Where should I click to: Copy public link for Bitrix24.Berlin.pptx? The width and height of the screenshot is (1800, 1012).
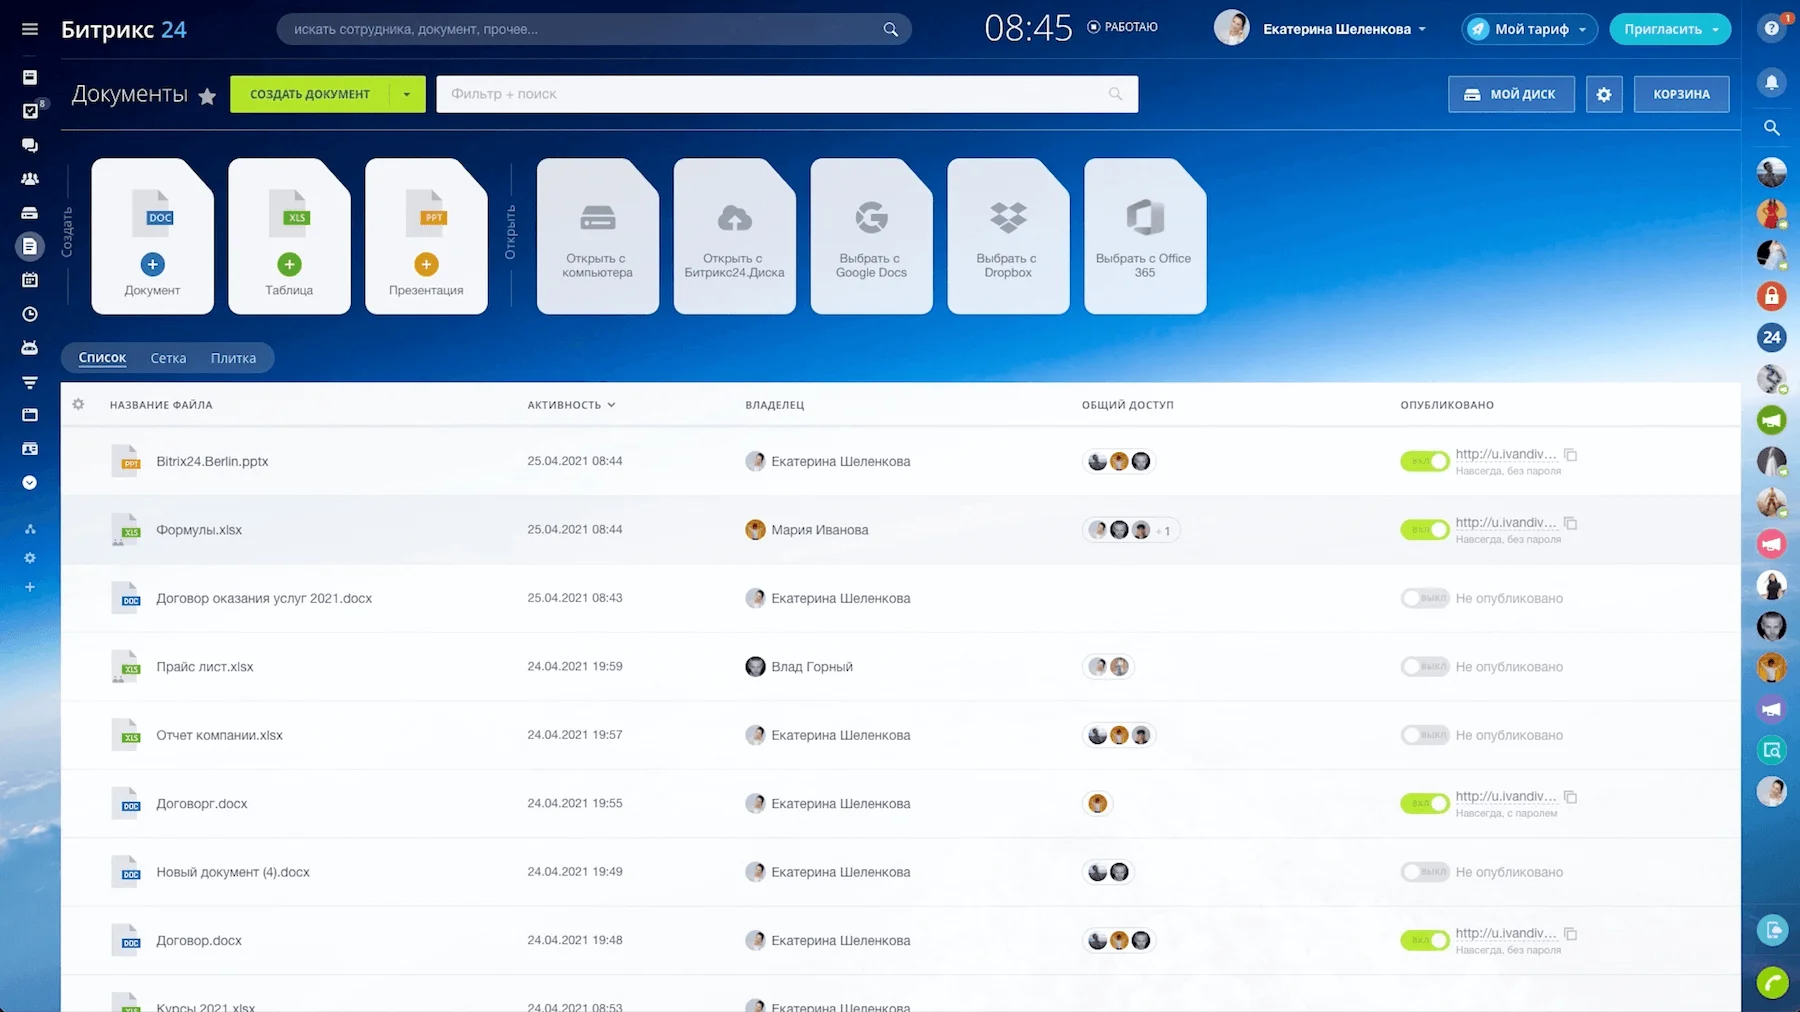coord(1570,455)
